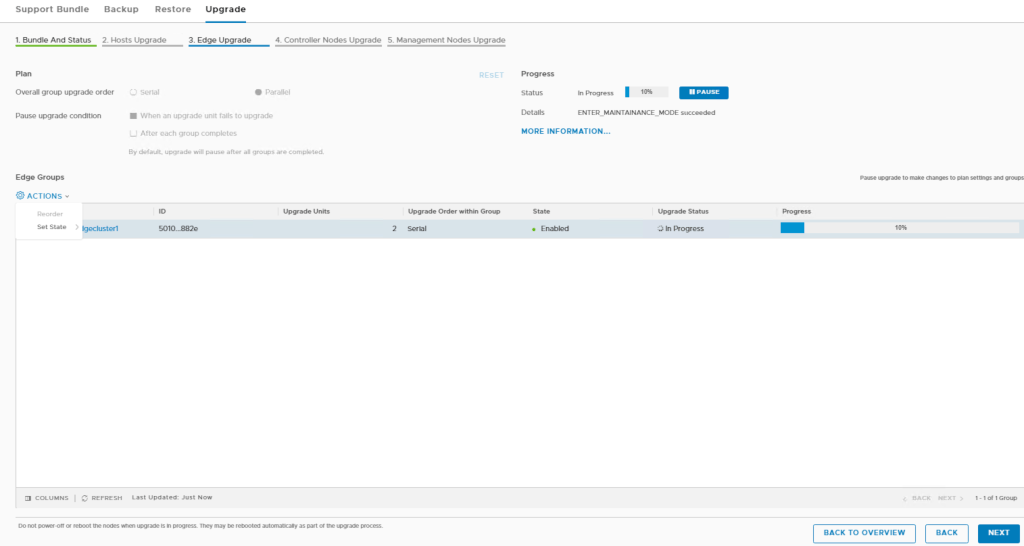Screen dimensions: 1024x546
Task: Click the Actions gear icon
Action: (20, 196)
